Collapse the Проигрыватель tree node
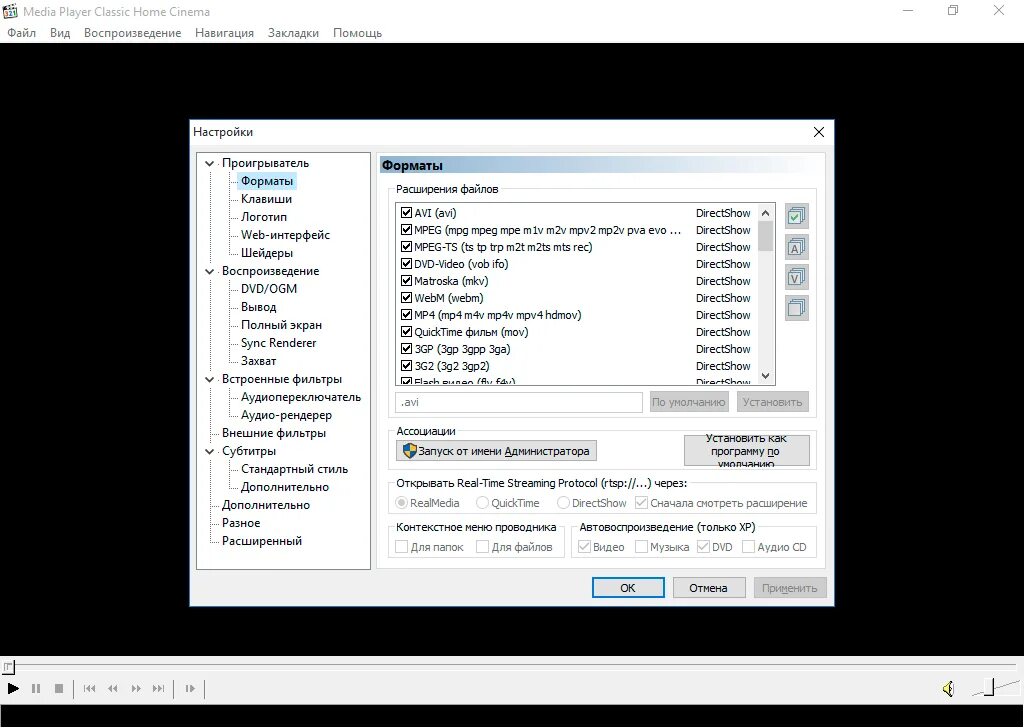 coord(210,163)
